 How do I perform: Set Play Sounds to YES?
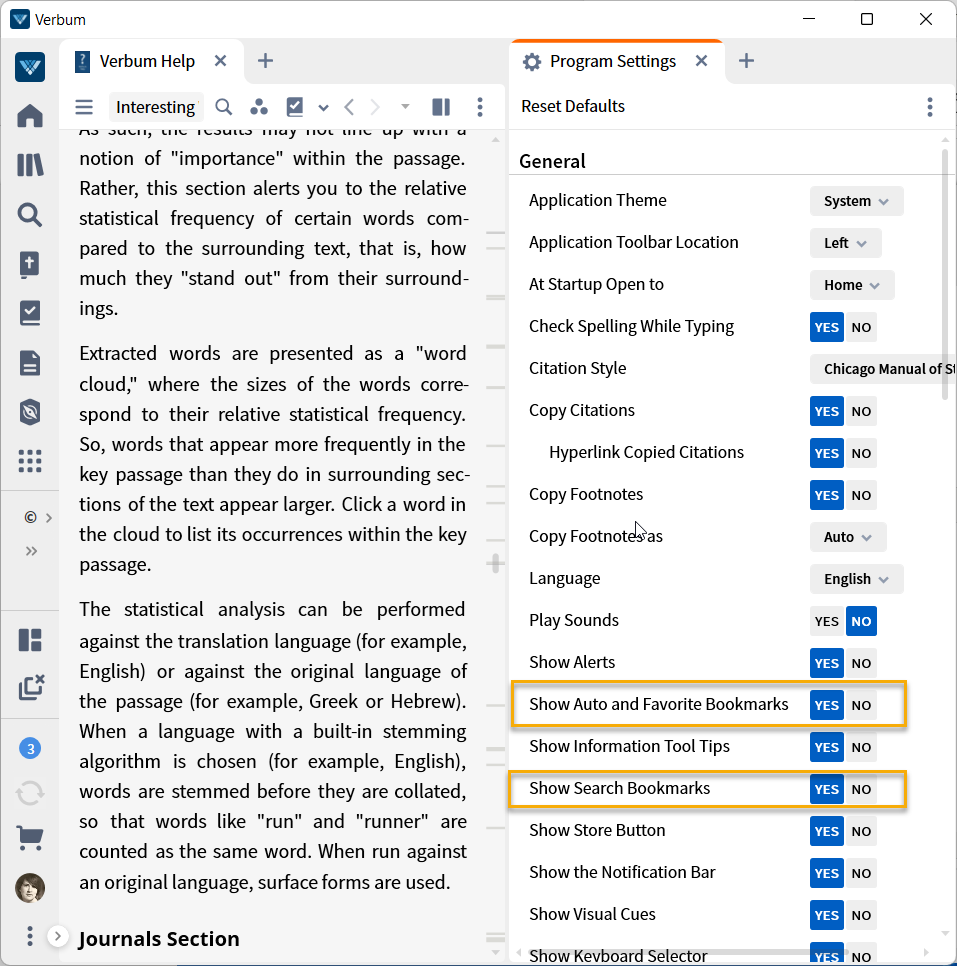click(826, 621)
